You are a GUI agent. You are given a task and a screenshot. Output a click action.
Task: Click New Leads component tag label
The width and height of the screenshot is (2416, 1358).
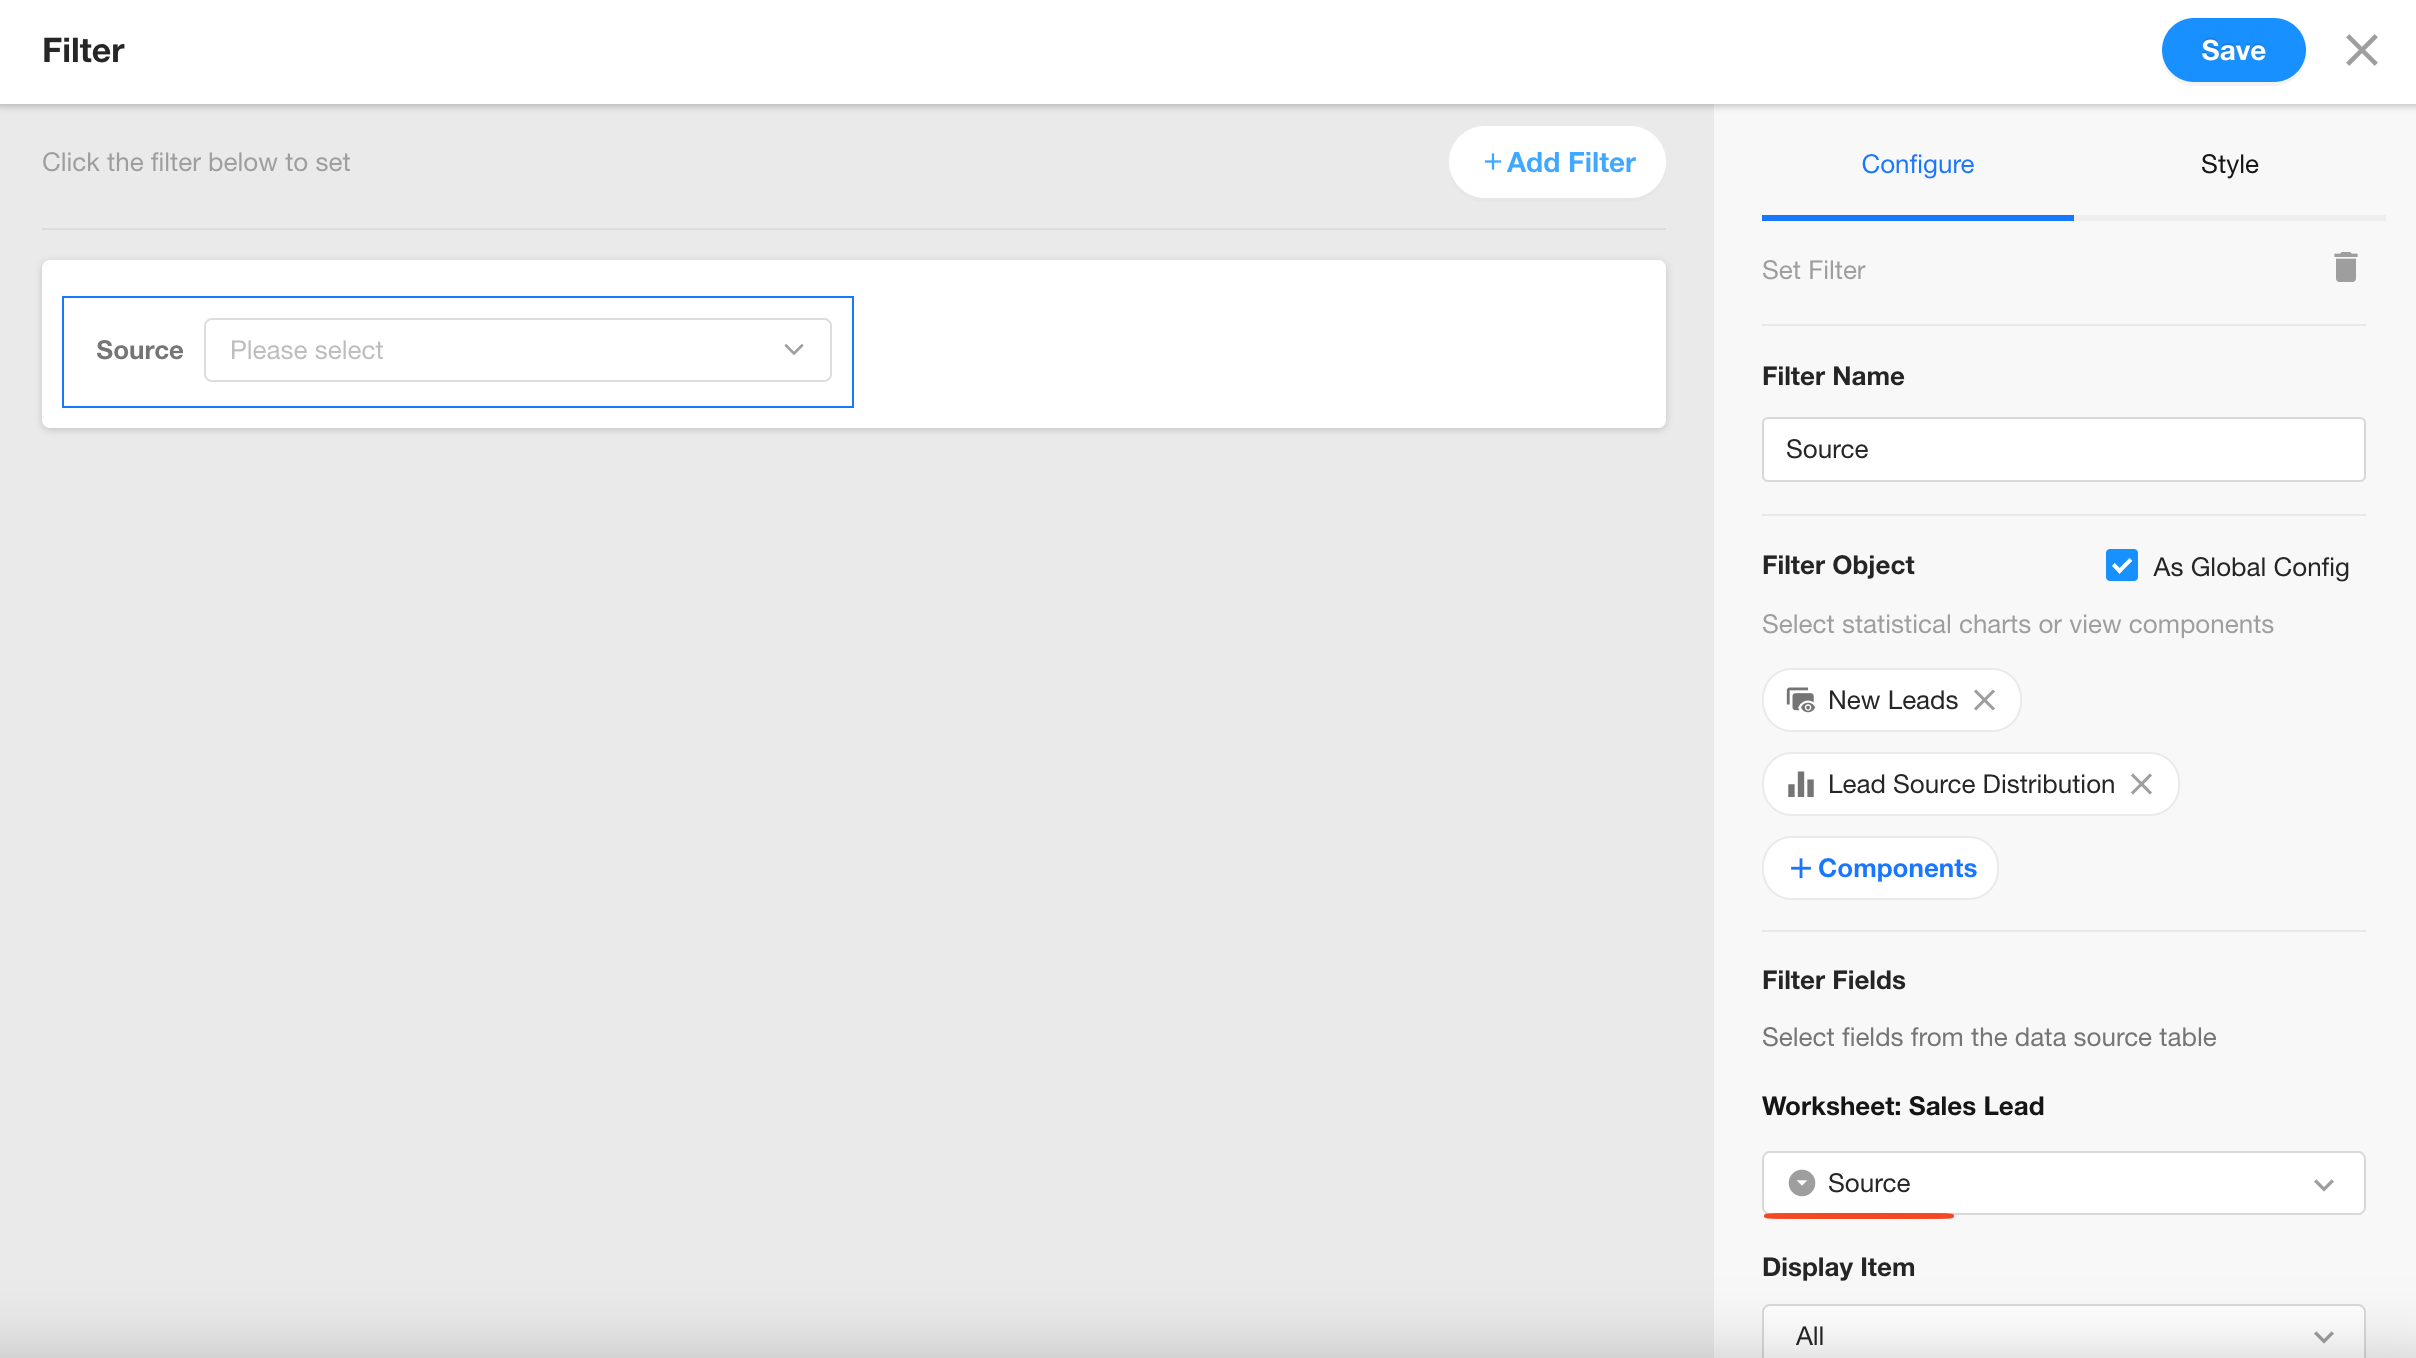[x=1892, y=700]
